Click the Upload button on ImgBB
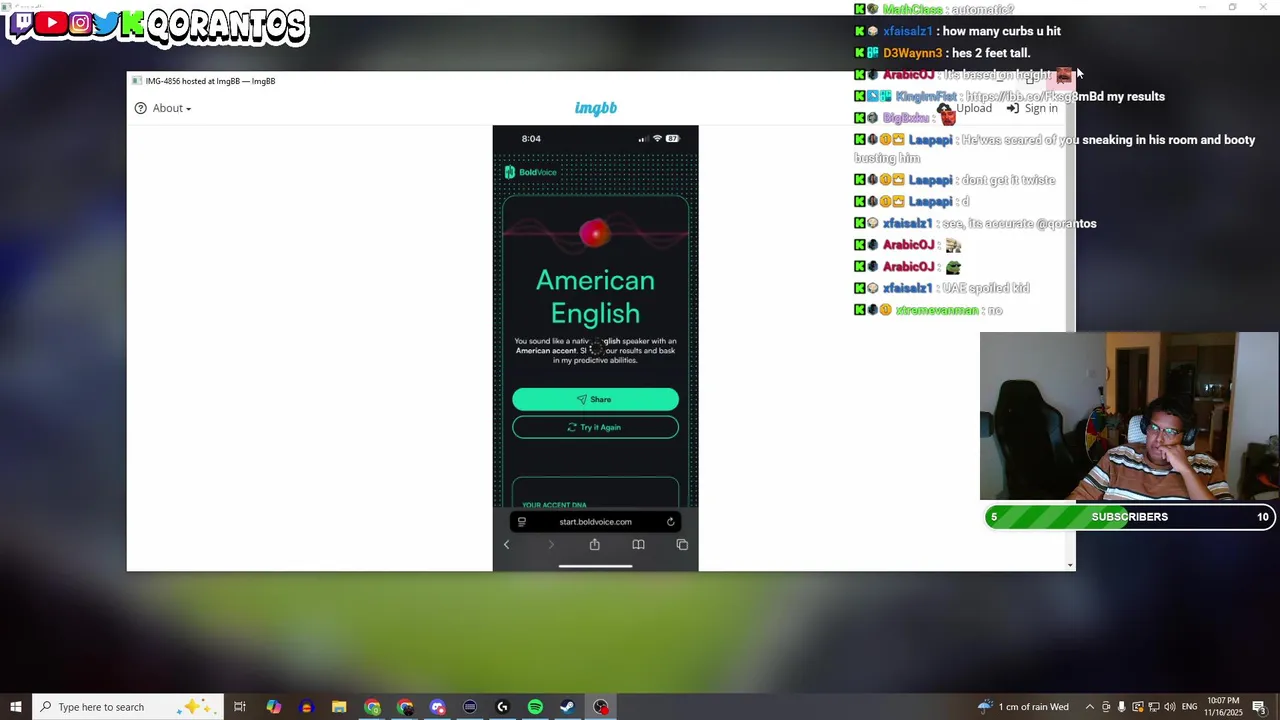Screen dimensions: 1280x720 (964, 108)
